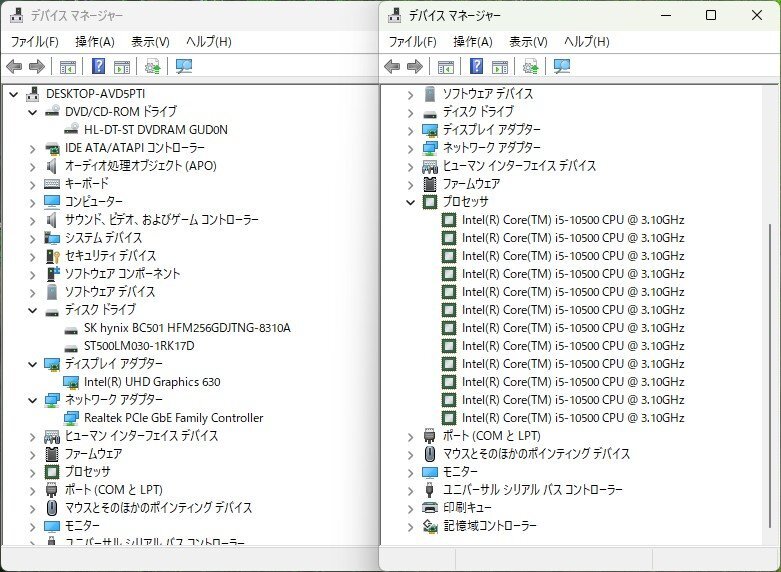This screenshot has height=572, width=781.
Task: Click Properties pane icon in left window toolbar
Action: [x=122, y=66]
